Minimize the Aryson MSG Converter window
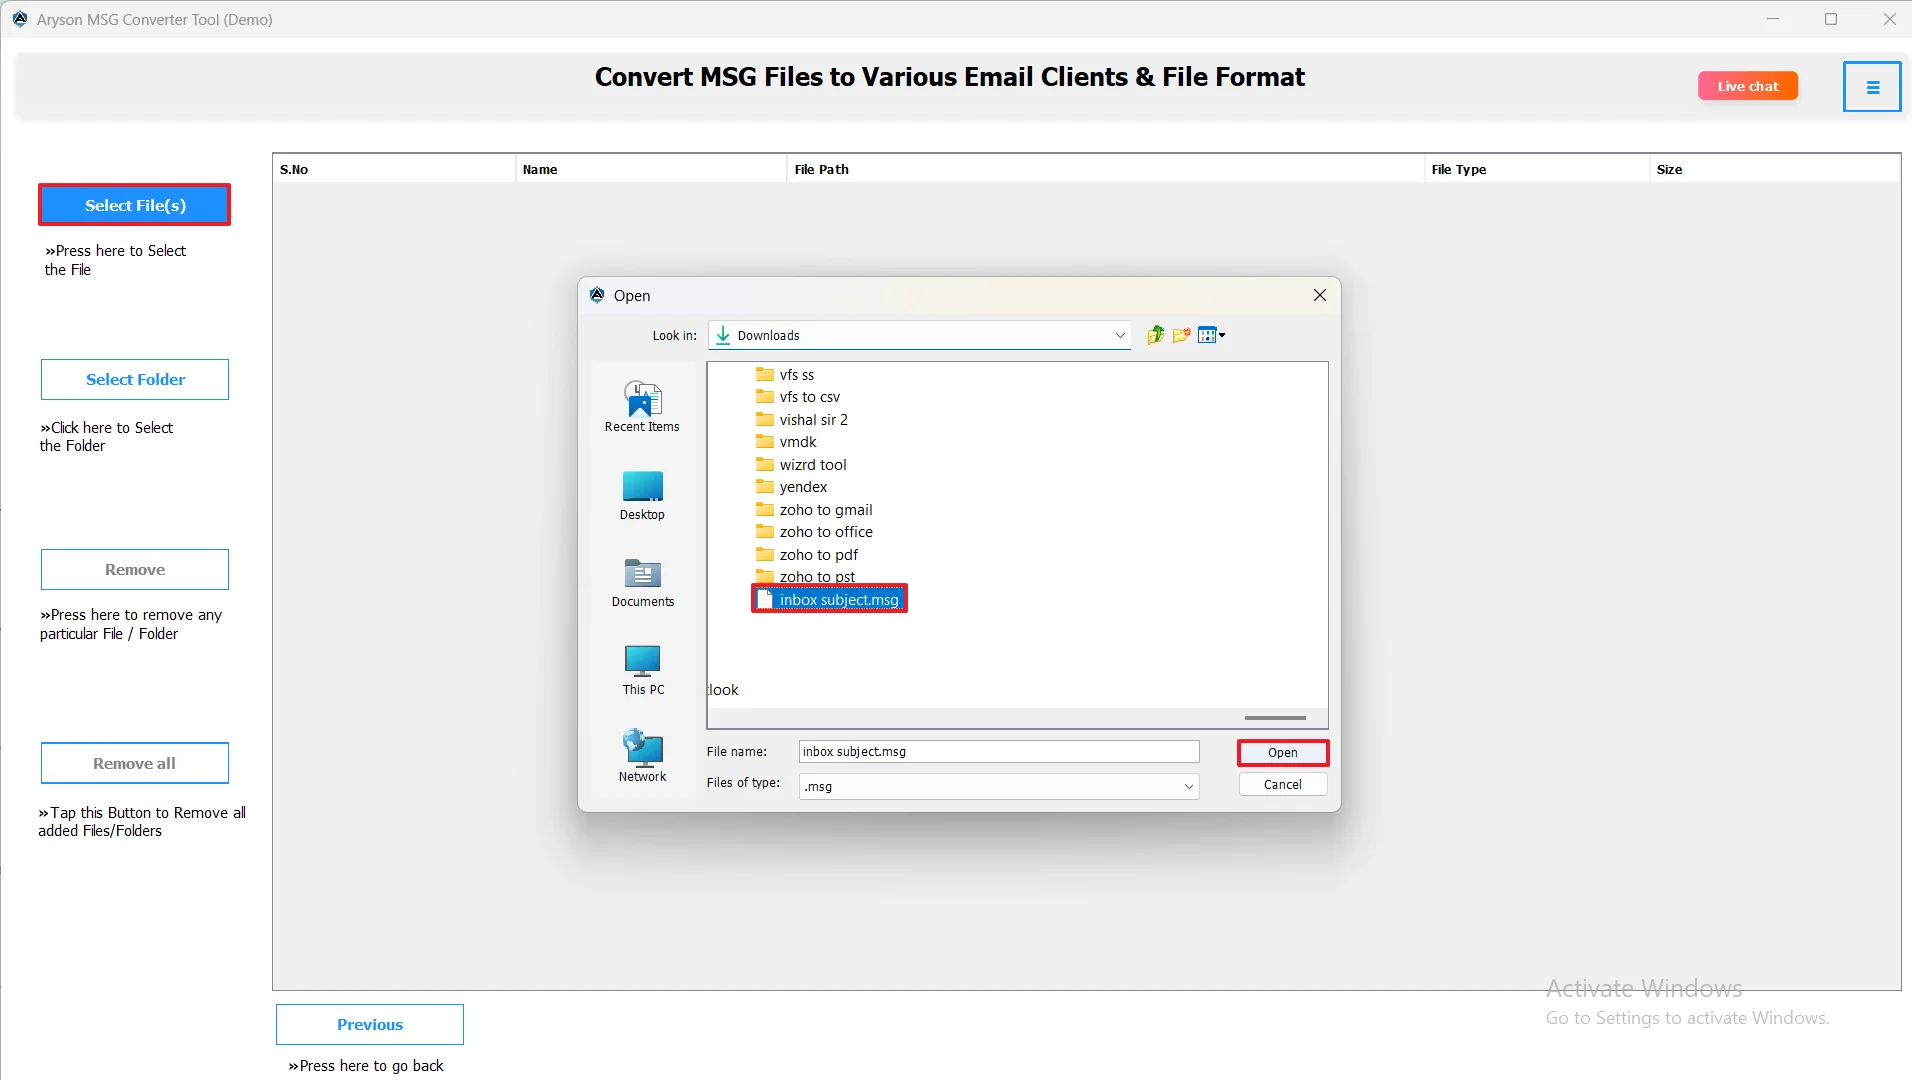 [x=1773, y=19]
